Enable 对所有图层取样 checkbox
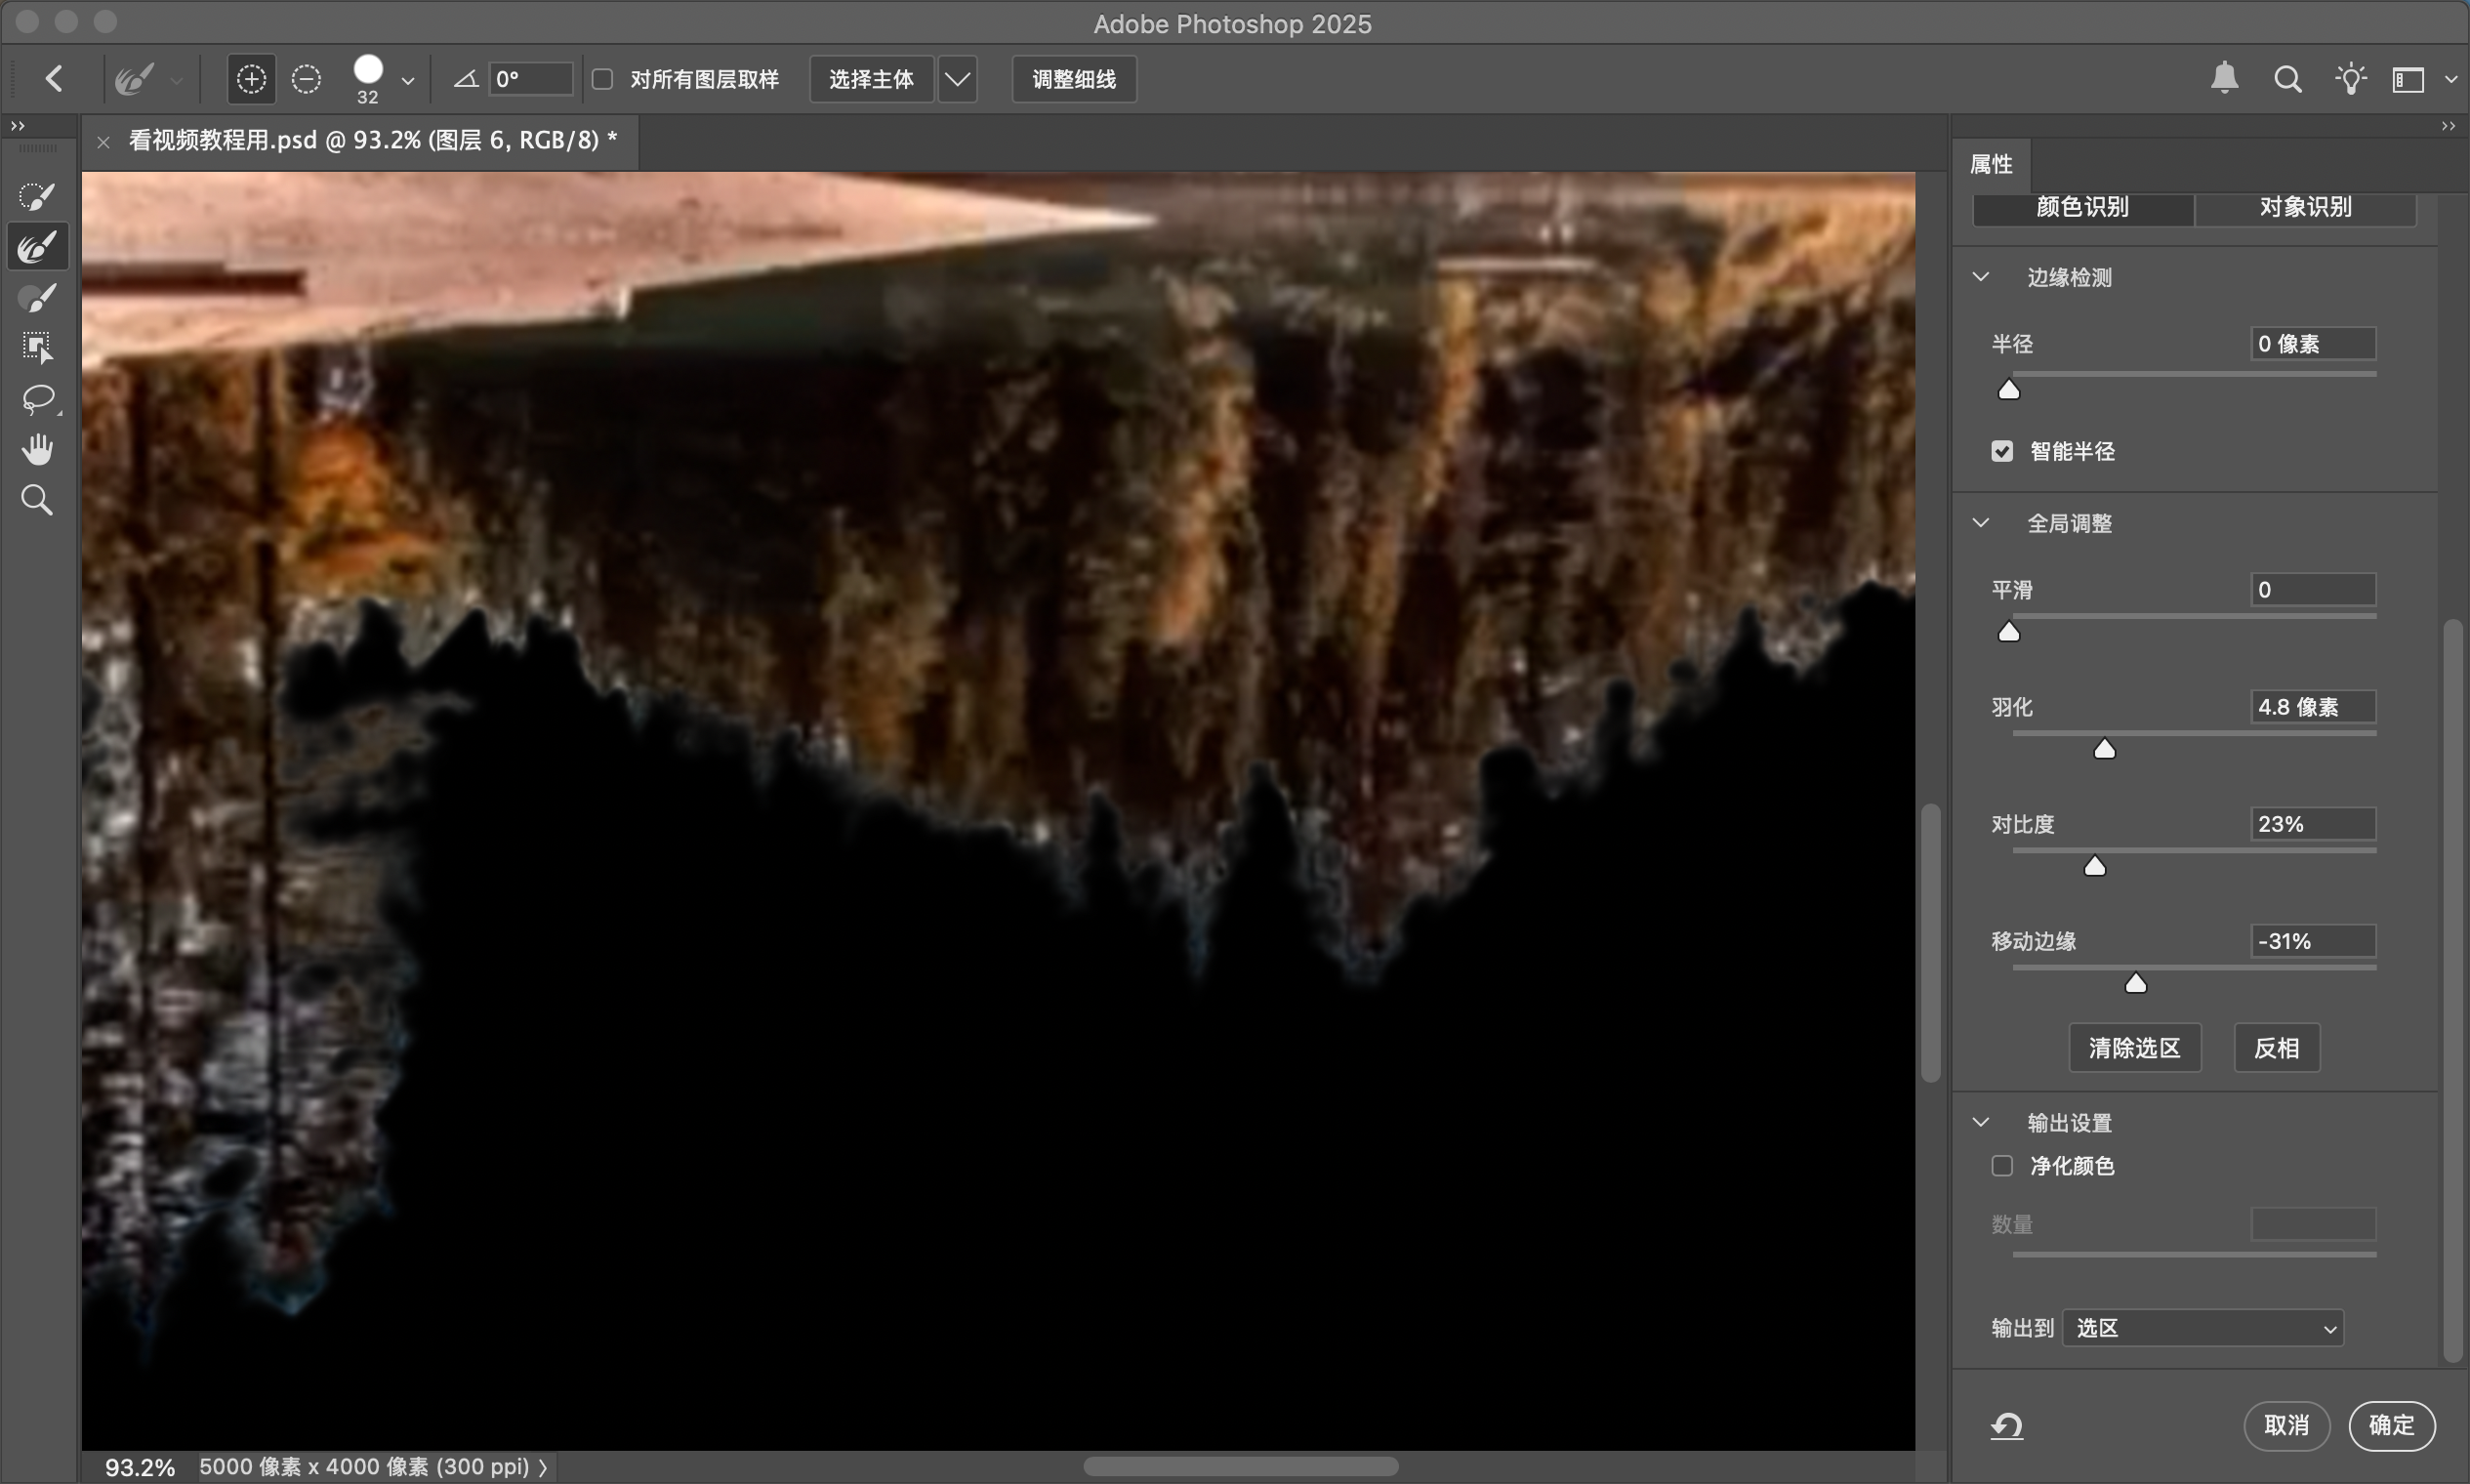2470x1484 pixels. [603, 79]
